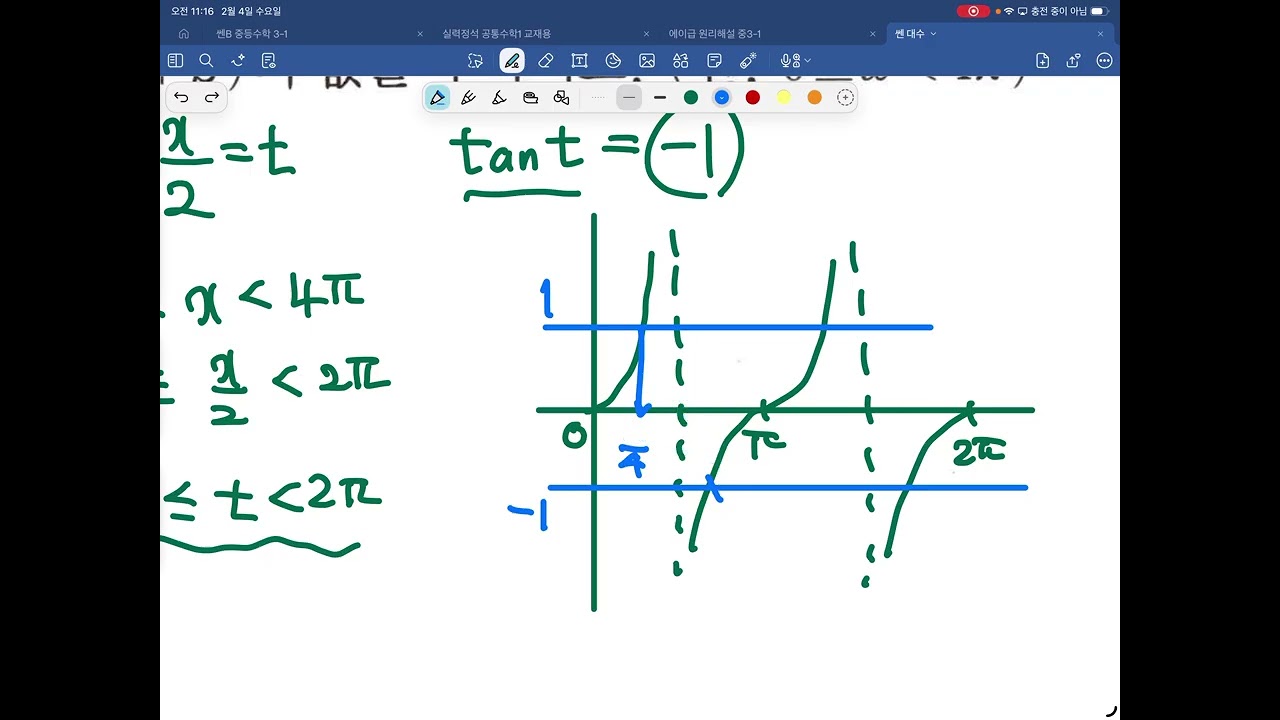Select the tape tool
Image resolution: width=1280 pixels, height=720 pixels.
[530, 97]
